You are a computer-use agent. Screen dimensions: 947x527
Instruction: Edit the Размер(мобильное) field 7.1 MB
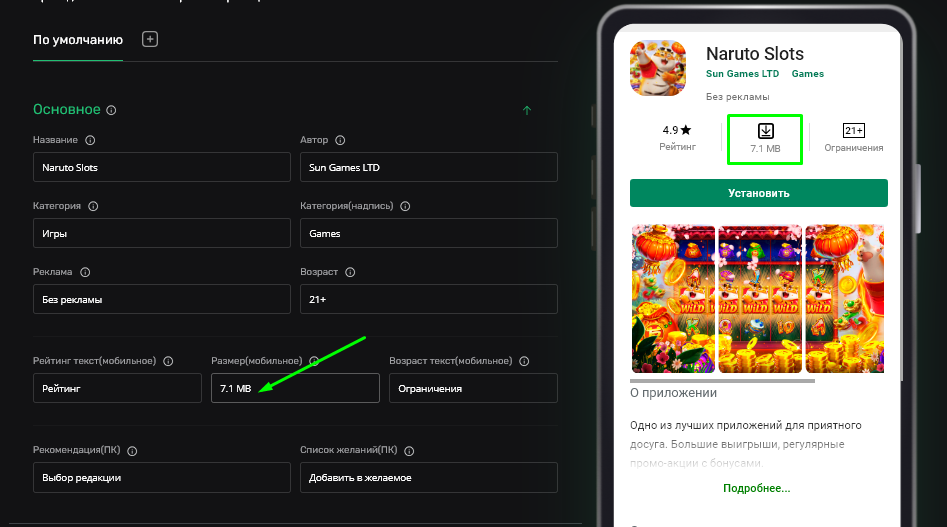pyautogui.click(x=295, y=388)
